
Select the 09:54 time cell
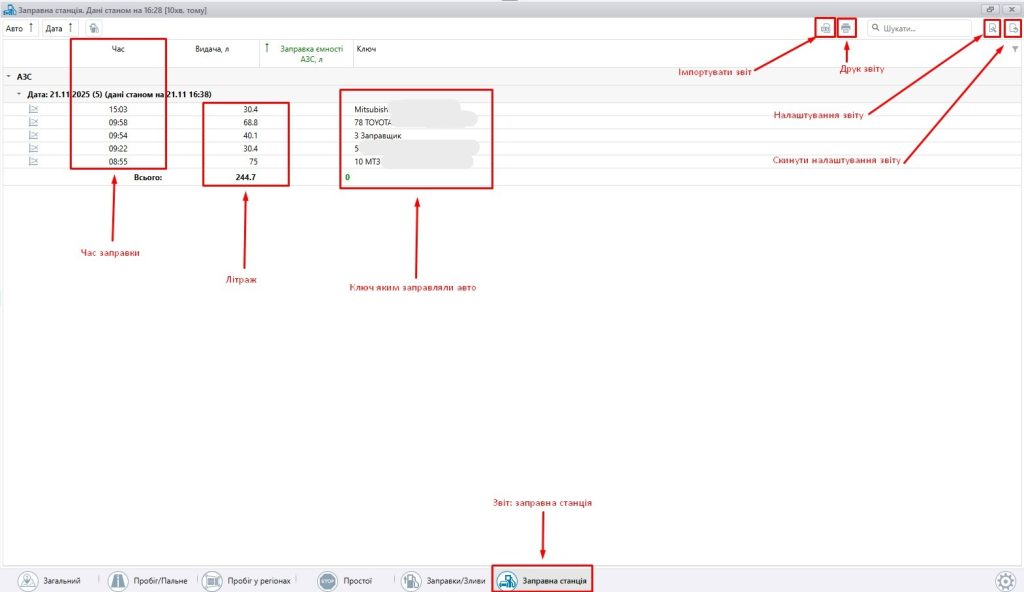point(118,135)
